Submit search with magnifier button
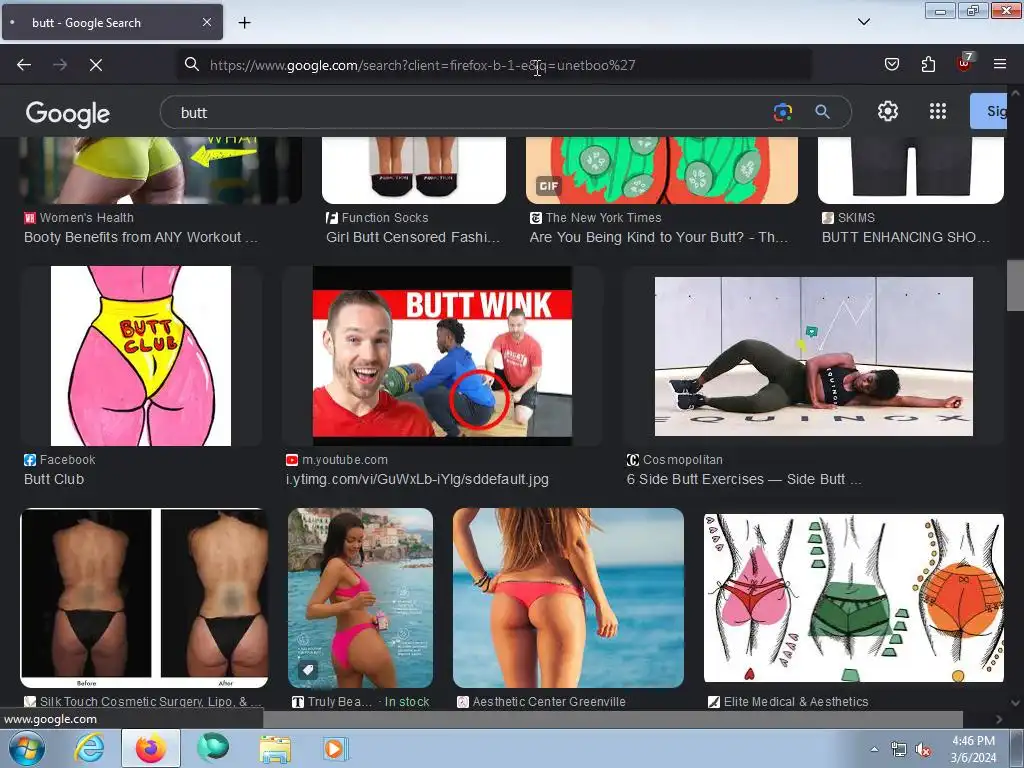Image resolution: width=1024 pixels, height=768 pixels. pyautogui.click(x=822, y=112)
